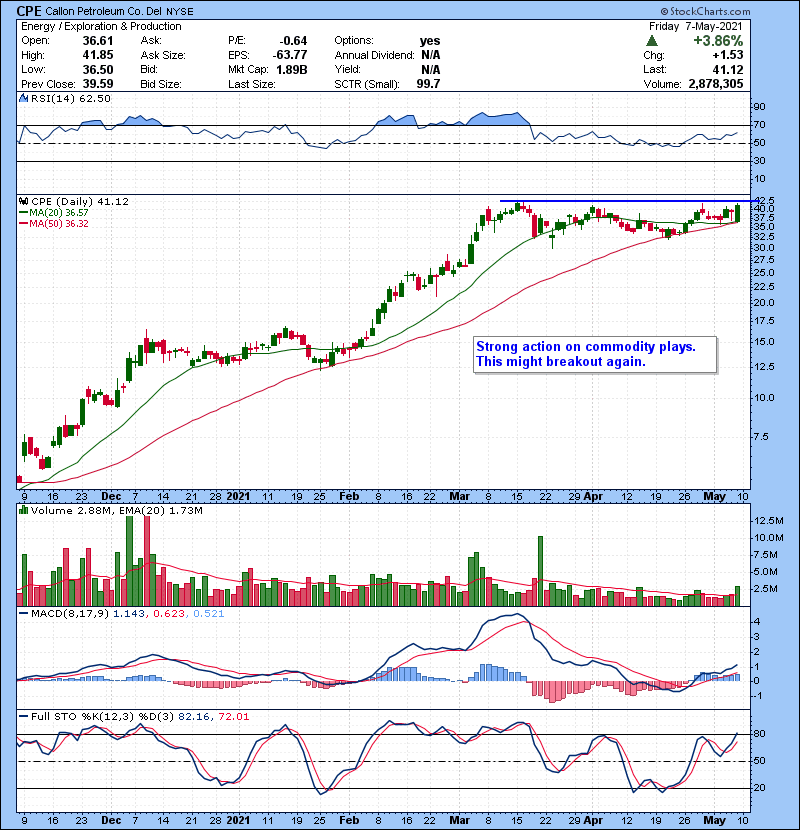800x830 pixels.
Task: Click the May label on the date axis
Action: pos(714,495)
